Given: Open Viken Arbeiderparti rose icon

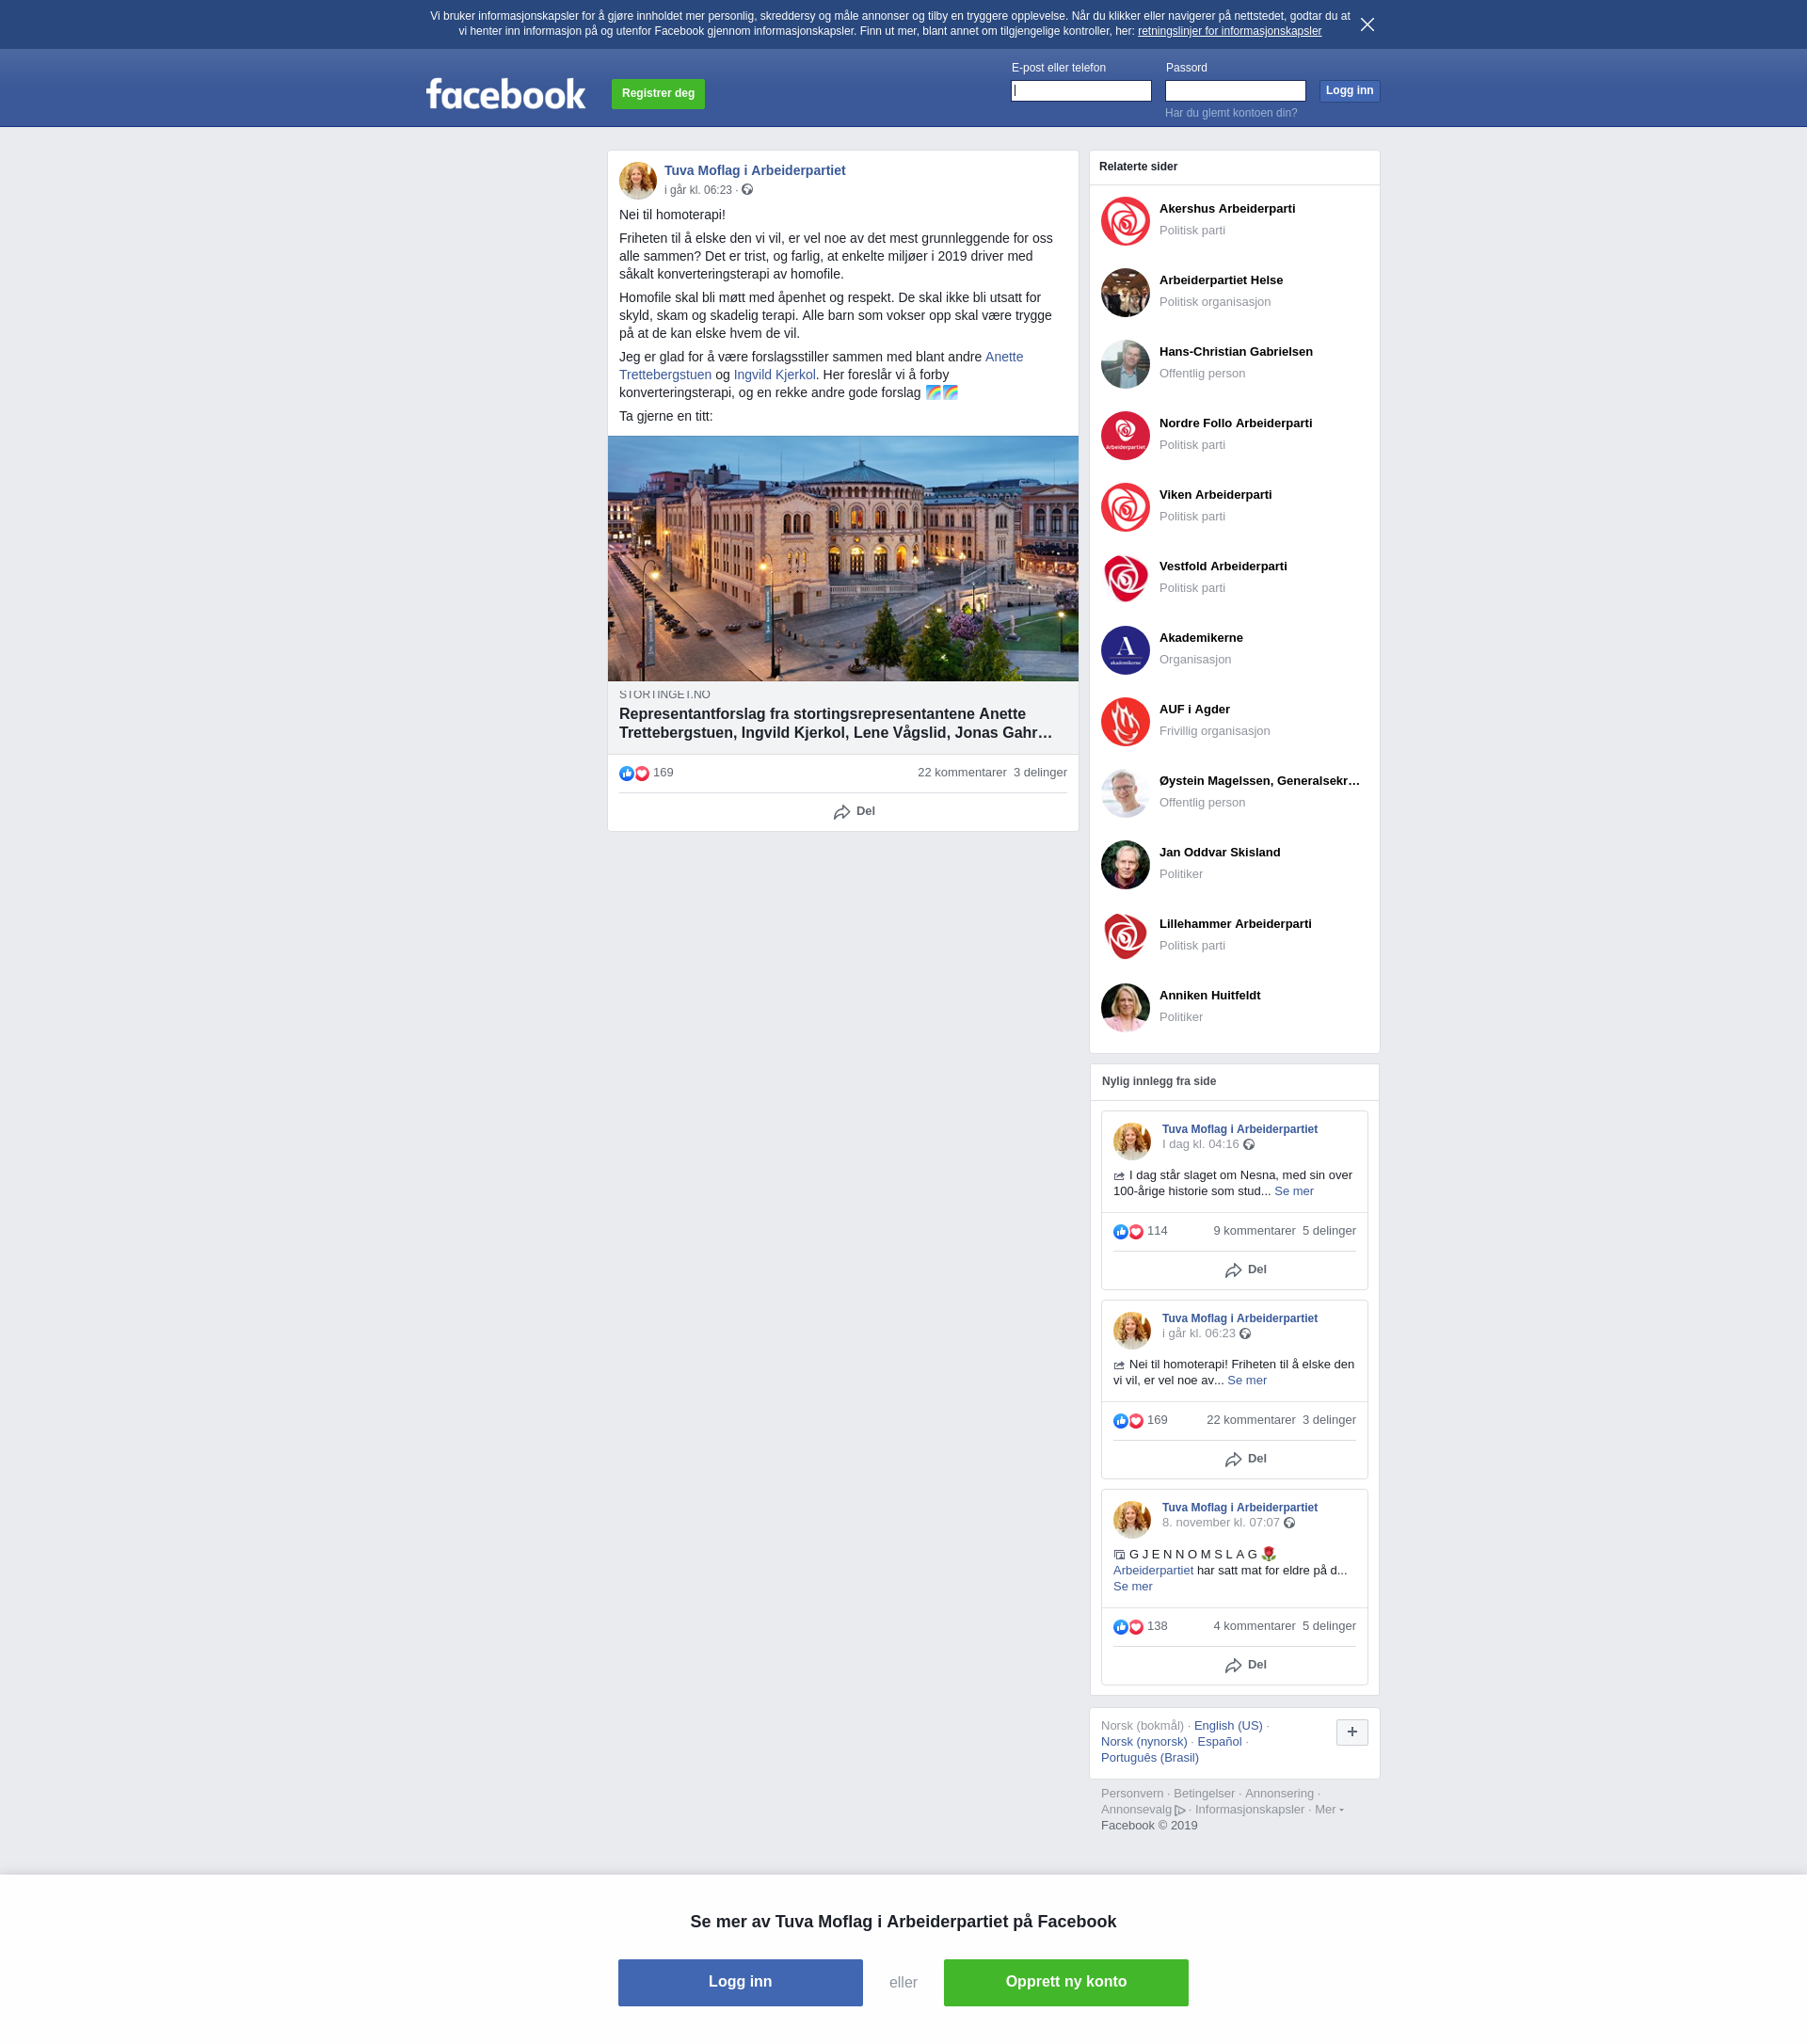Looking at the screenshot, I should click(1125, 507).
